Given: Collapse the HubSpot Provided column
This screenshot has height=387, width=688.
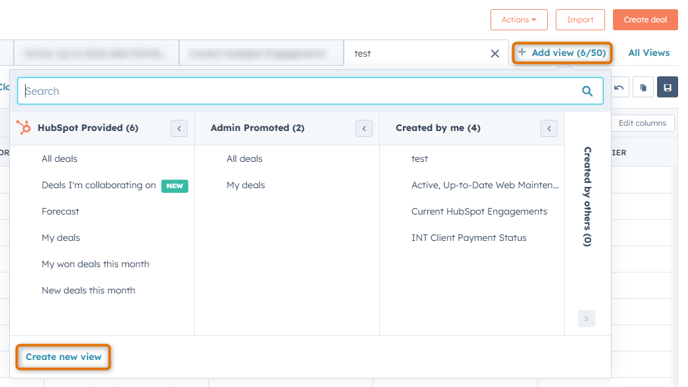Looking at the screenshot, I should tap(179, 129).
